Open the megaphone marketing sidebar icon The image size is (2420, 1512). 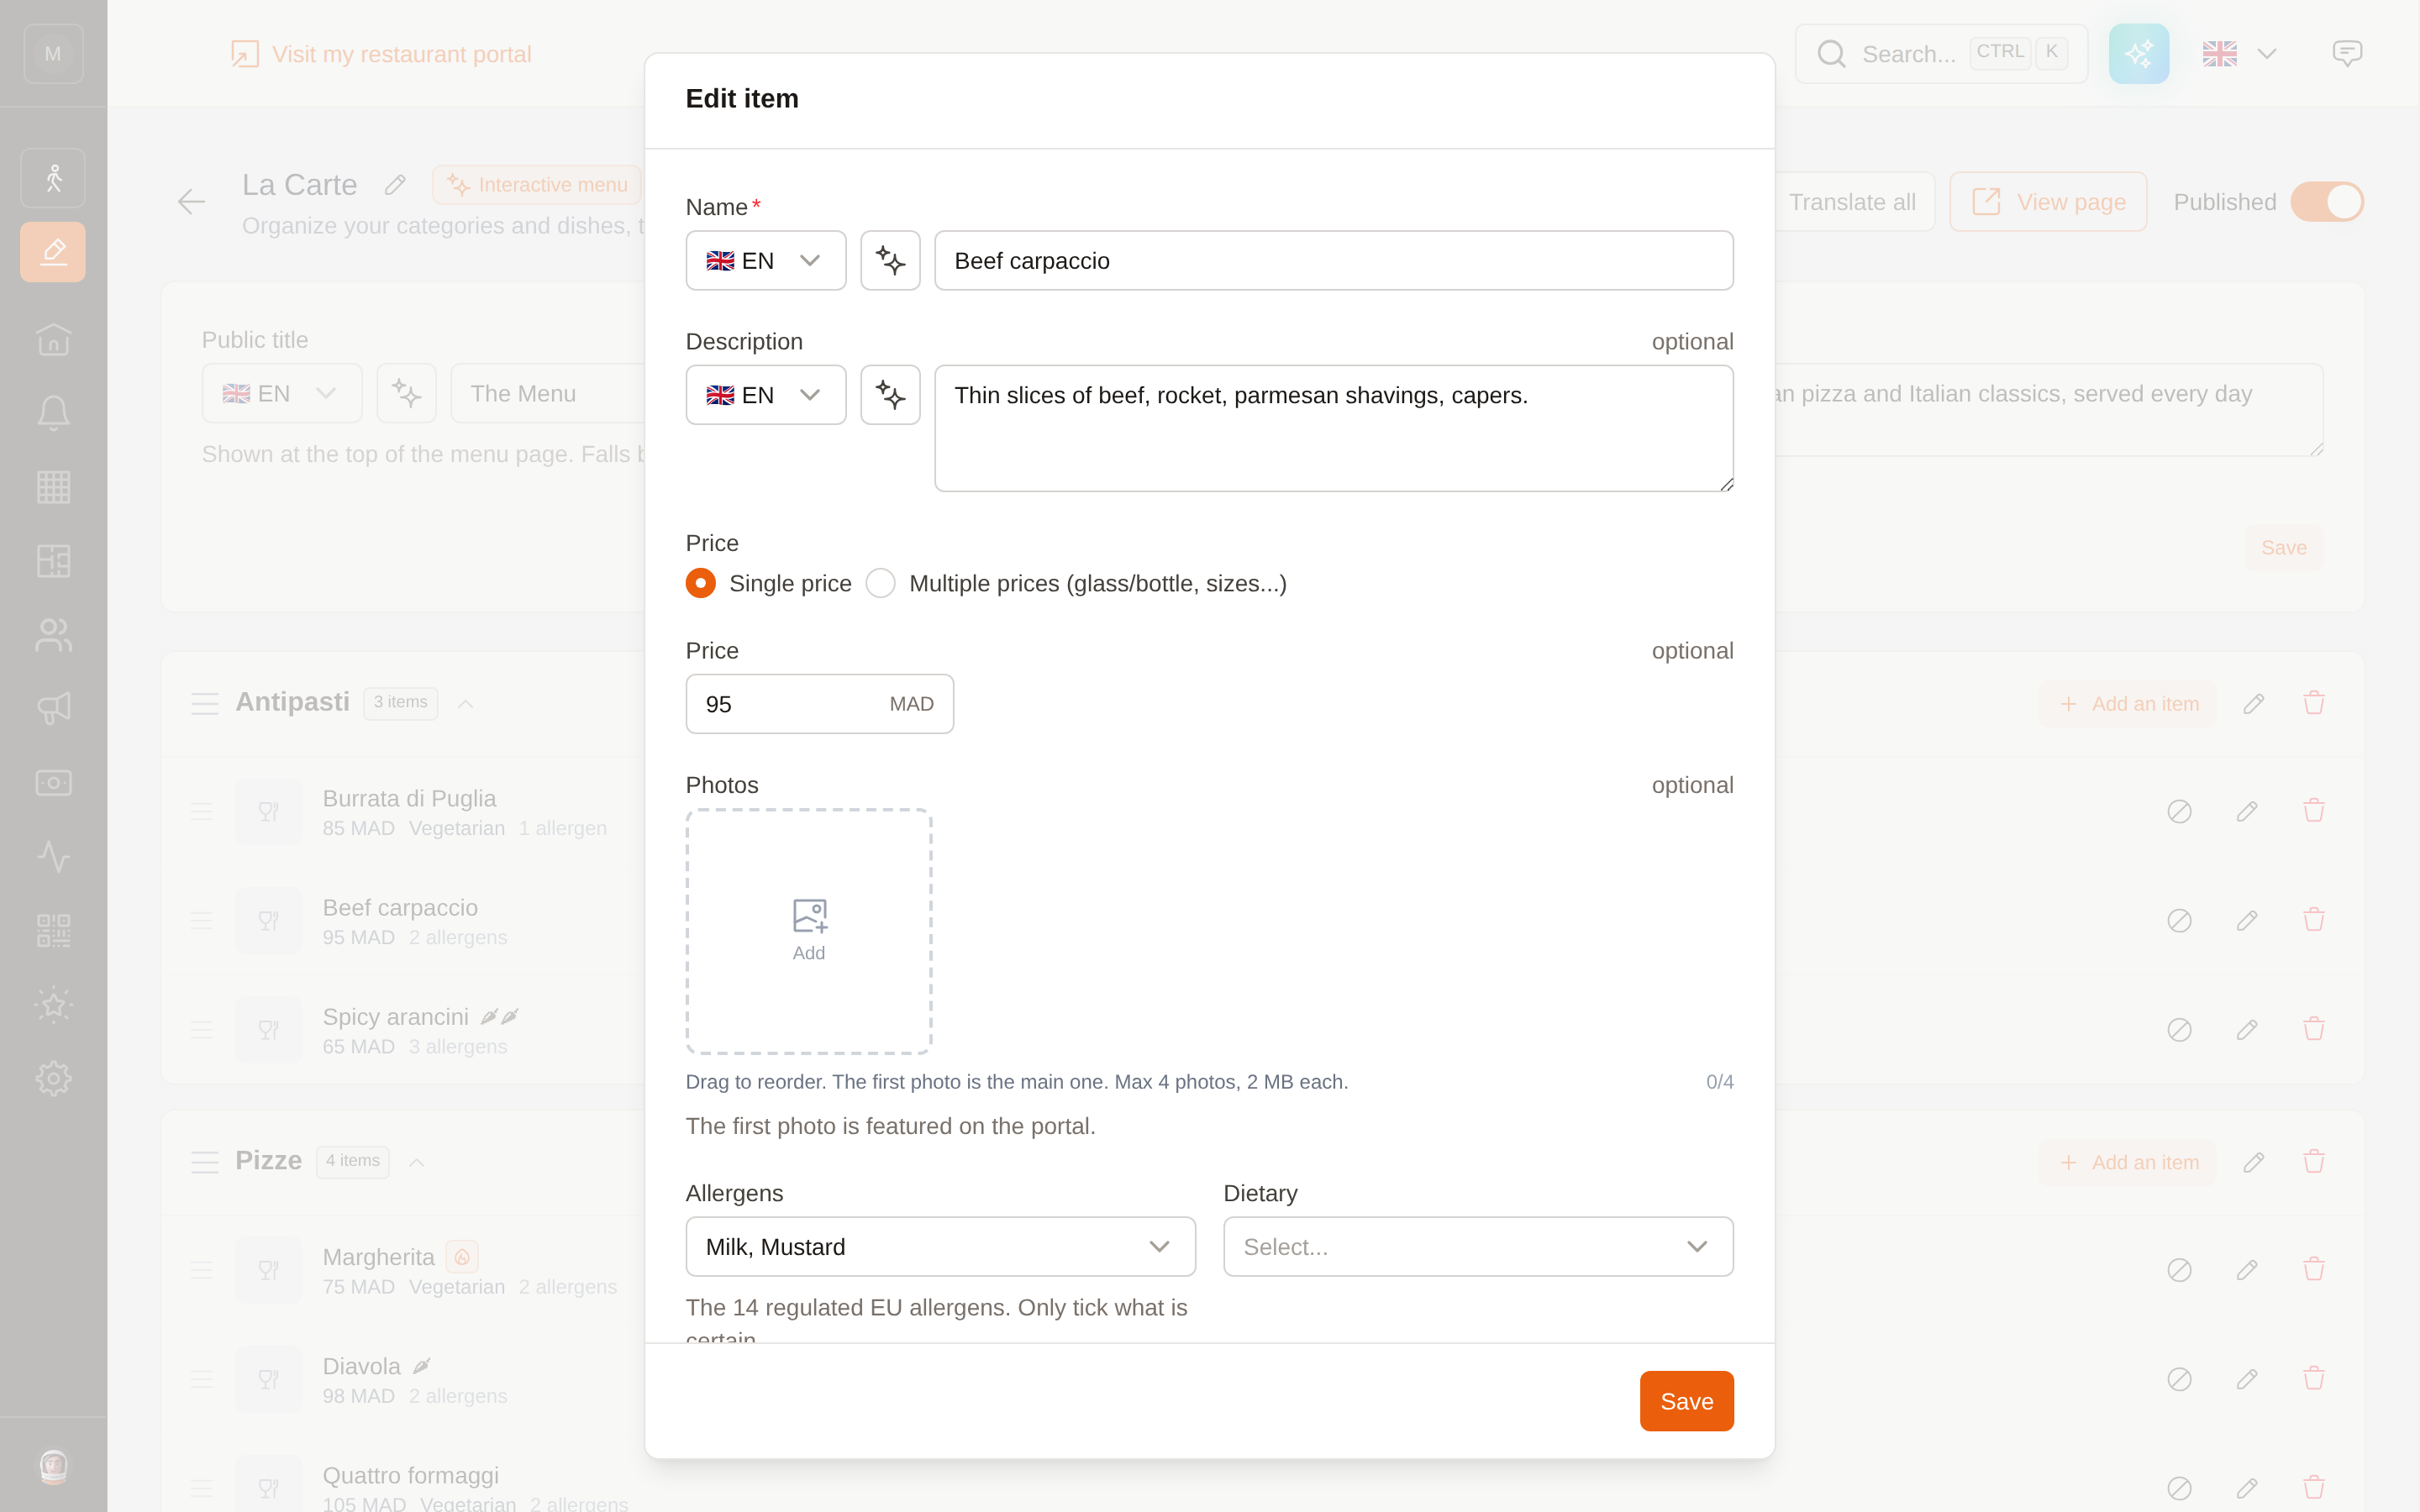(x=53, y=709)
